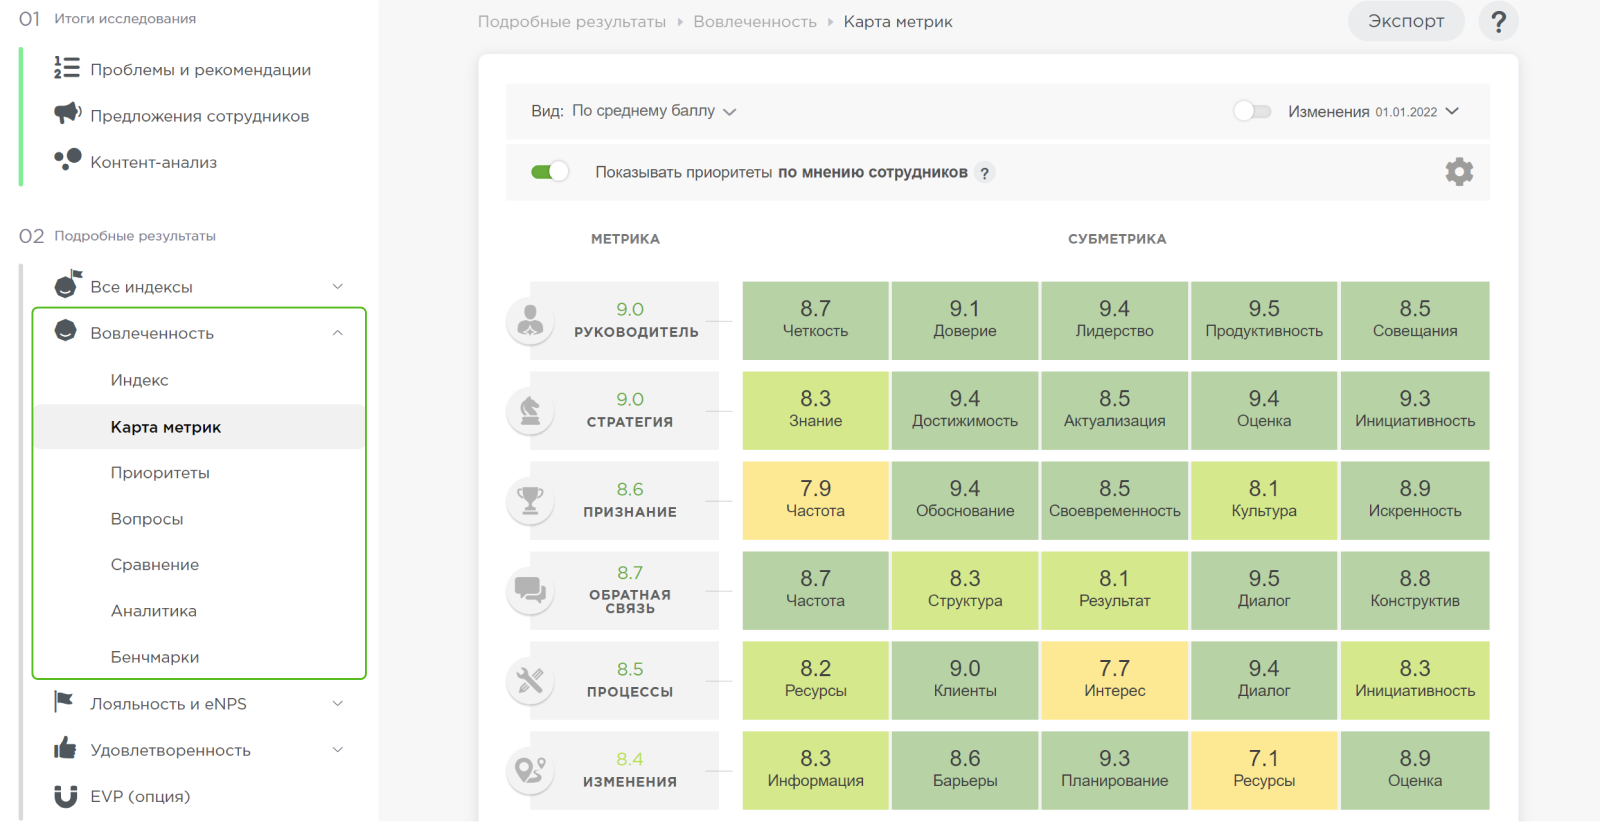Screen dimensions: 1600x822
Task: Click the 8.3 Знание cell
Action: tap(815, 411)
